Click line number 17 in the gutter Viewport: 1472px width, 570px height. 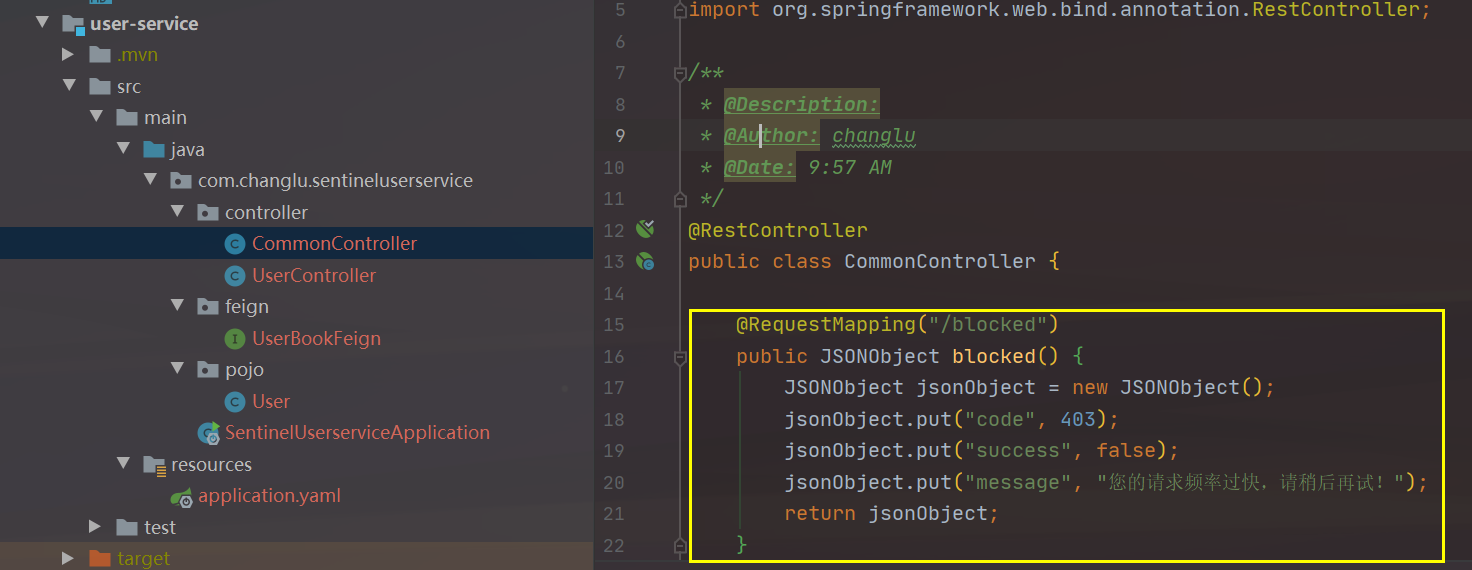pos(614,387)
